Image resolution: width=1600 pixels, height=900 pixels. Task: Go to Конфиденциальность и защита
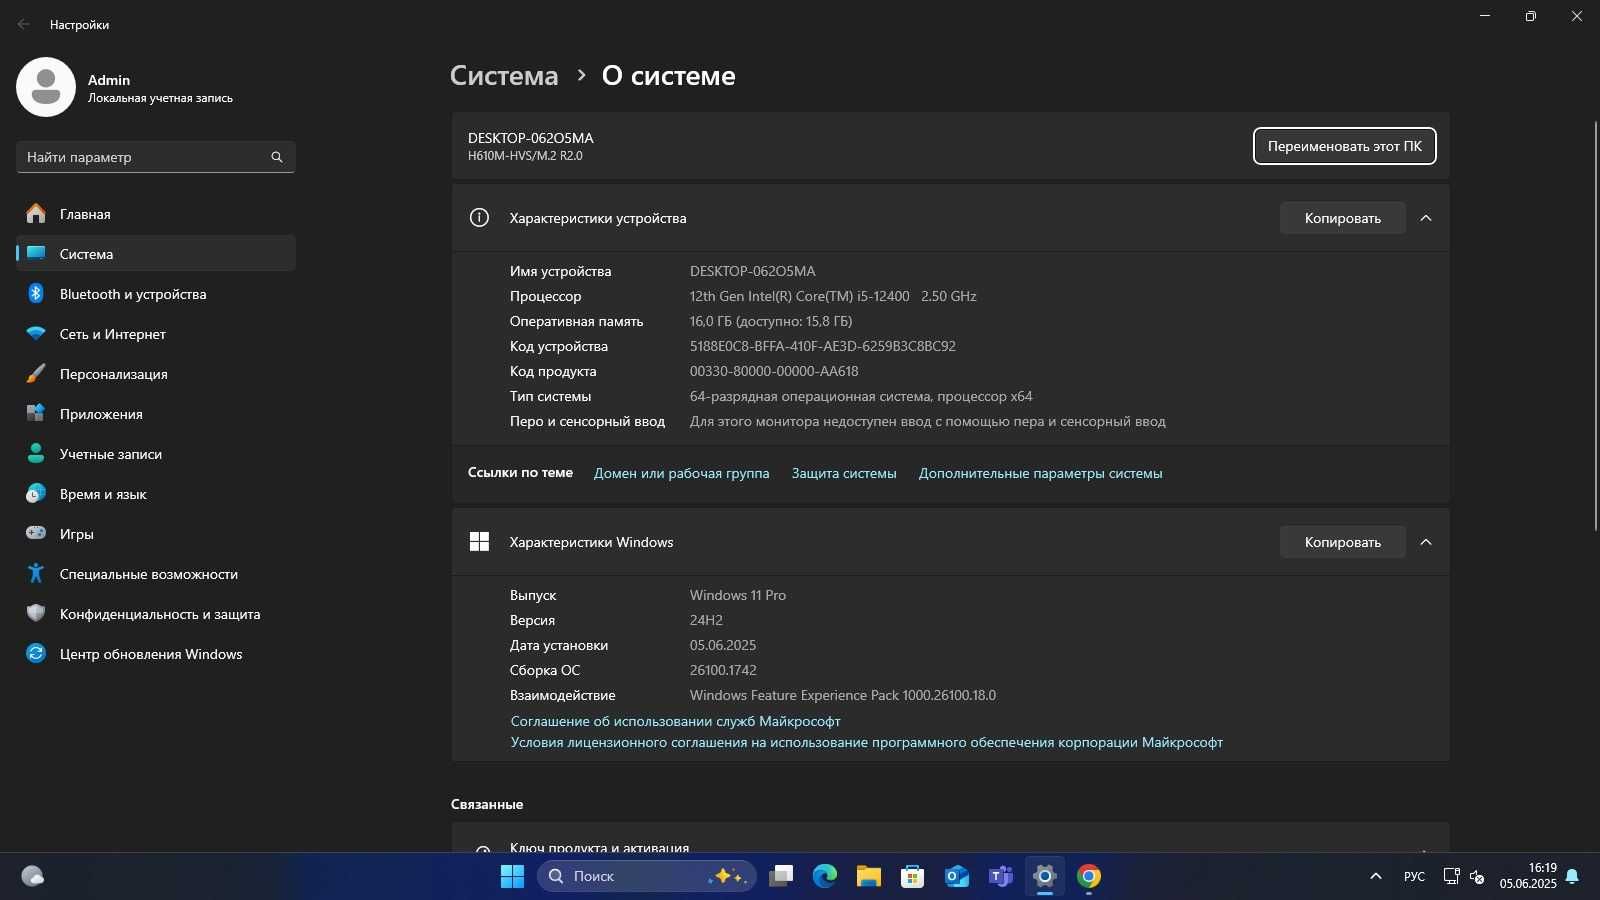coord(156,614)
